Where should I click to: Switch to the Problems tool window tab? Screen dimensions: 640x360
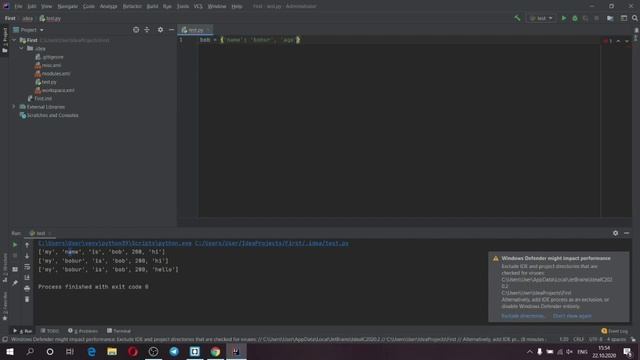[83, 331]
